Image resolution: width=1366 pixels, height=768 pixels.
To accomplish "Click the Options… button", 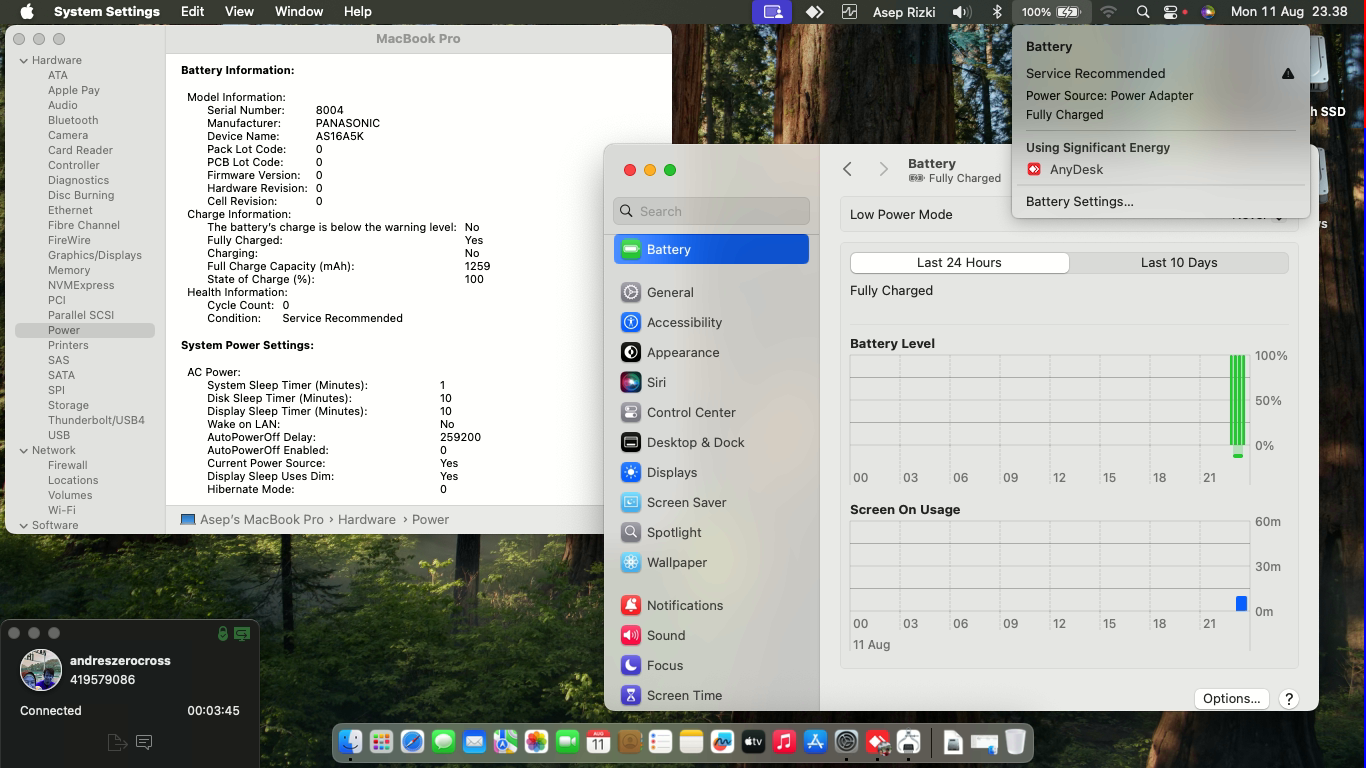I will 1231,698.
